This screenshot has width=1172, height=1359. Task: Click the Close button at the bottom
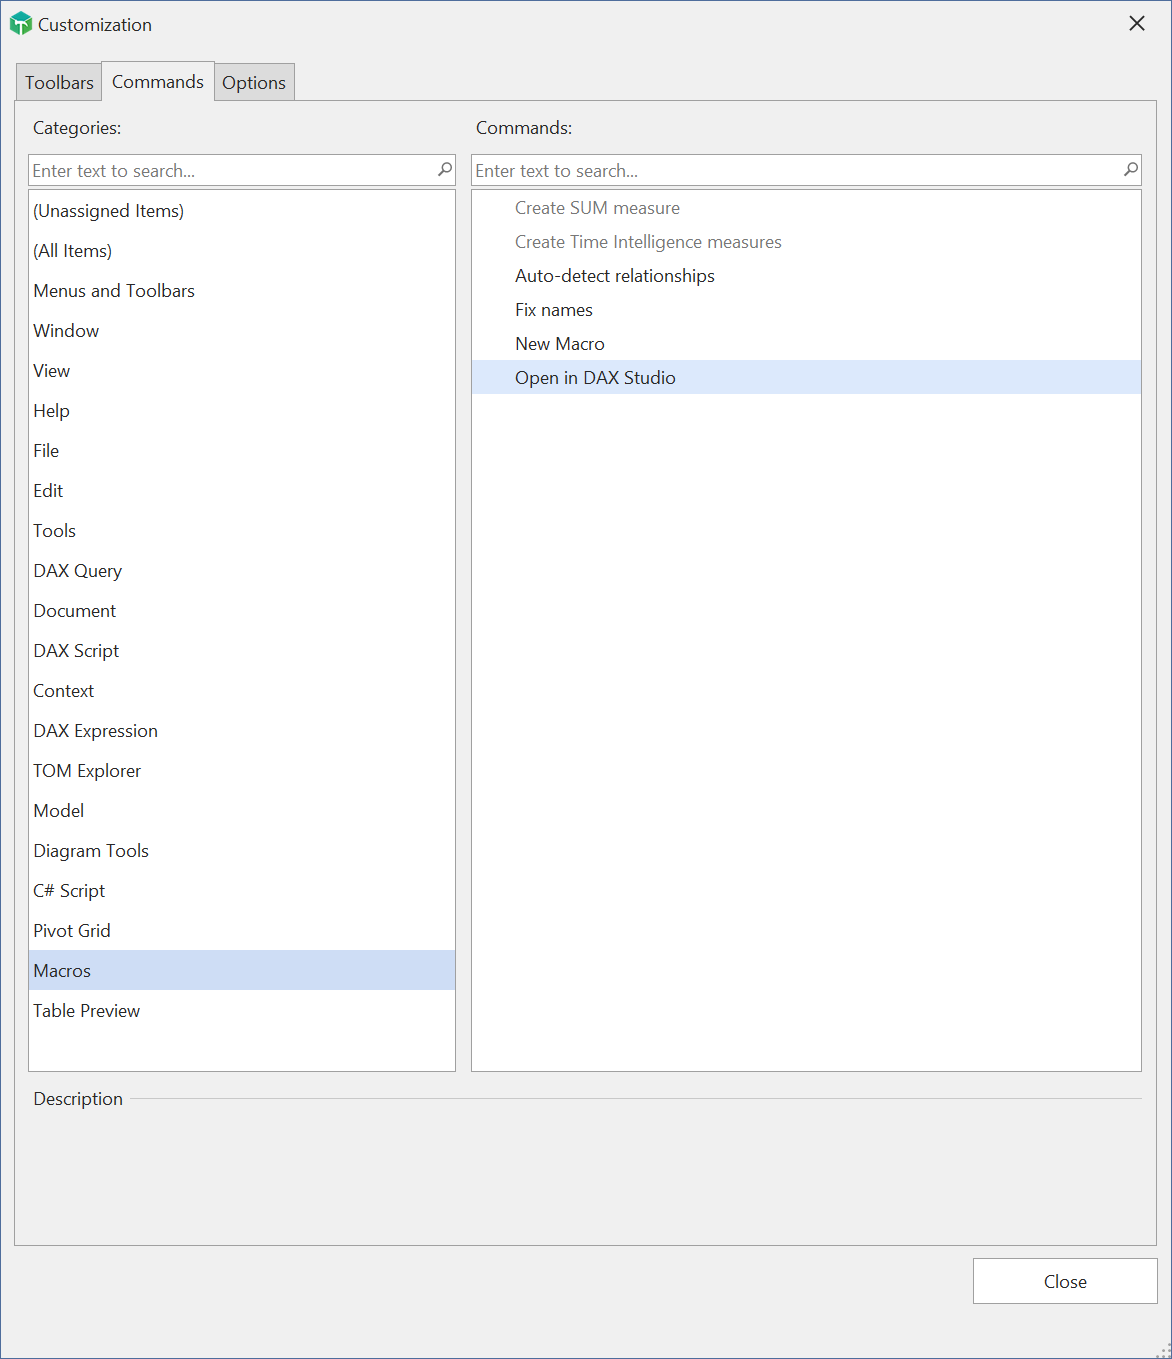(1064, 1281)
